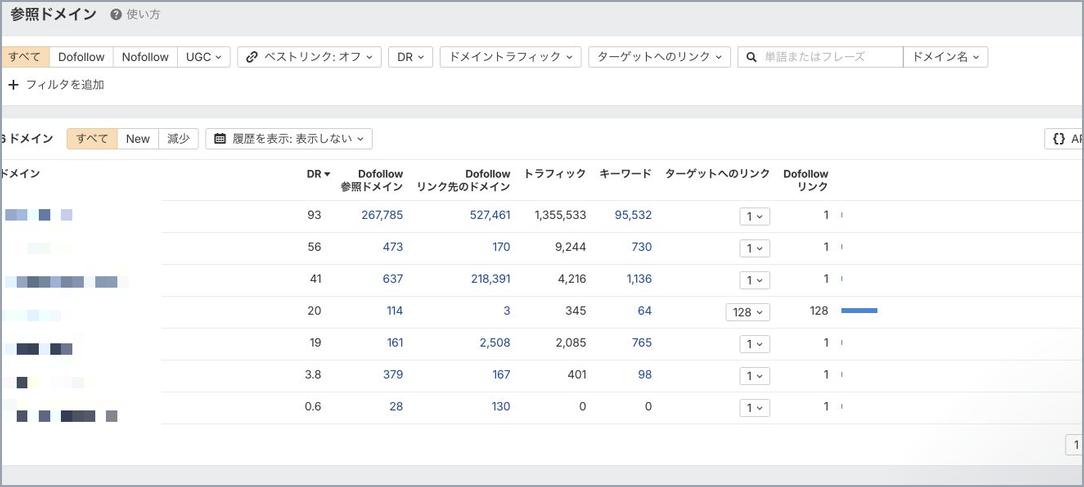This screenshot has height=487, width=1084.
Task: Select the すべて link-type filter tab
Action: tap(25, 57)
